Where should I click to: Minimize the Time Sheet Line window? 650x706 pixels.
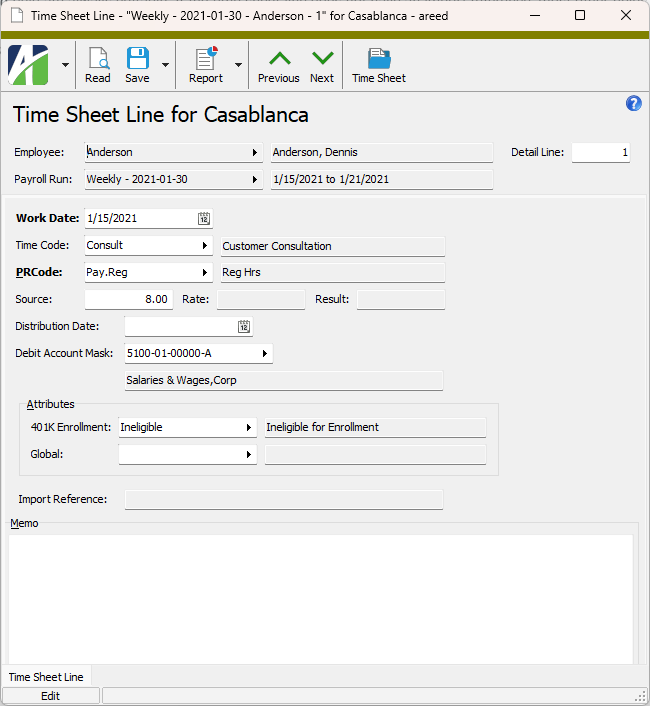535,15
